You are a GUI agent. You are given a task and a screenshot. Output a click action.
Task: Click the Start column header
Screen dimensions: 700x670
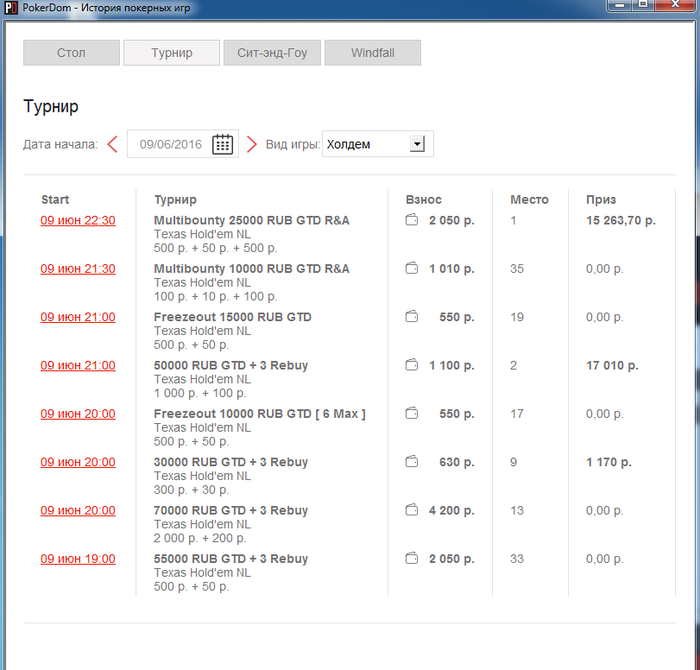point(55,200)
